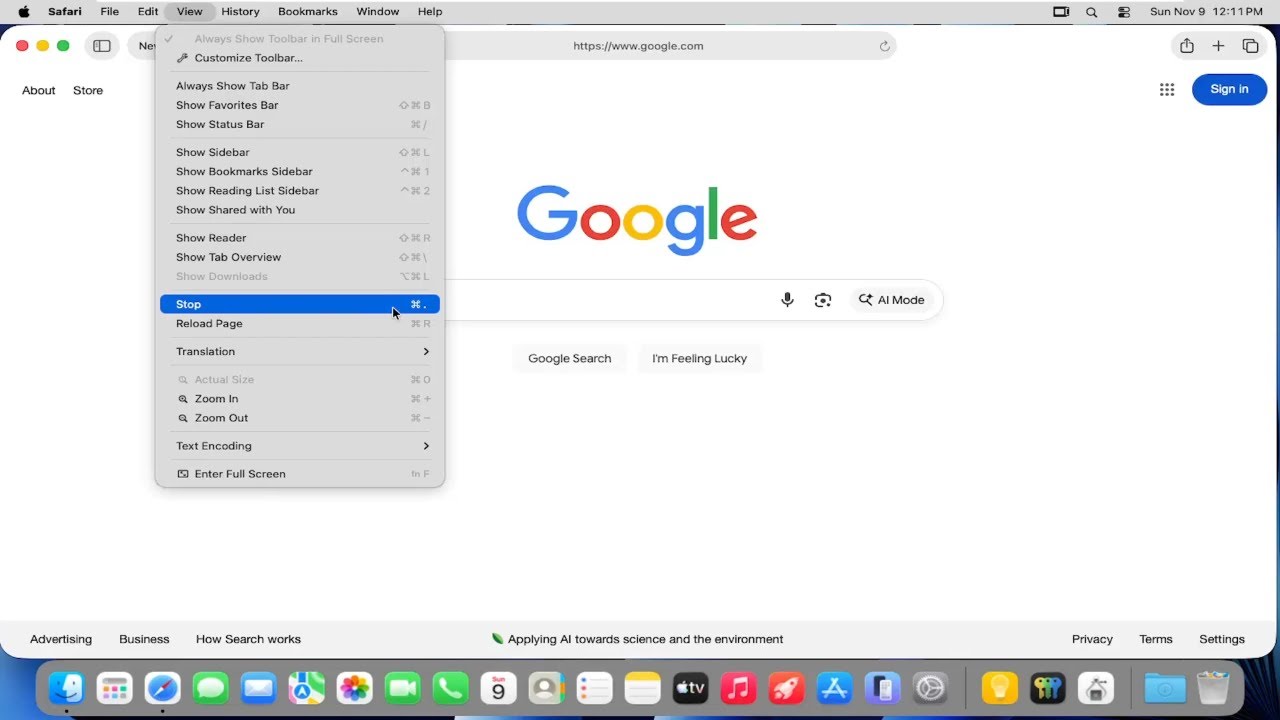The height and width of the screenshot is (720, 1280).
Task: Toggle Show Status Bar menu item
Action: pyautogui.click(x=300, y=124)
